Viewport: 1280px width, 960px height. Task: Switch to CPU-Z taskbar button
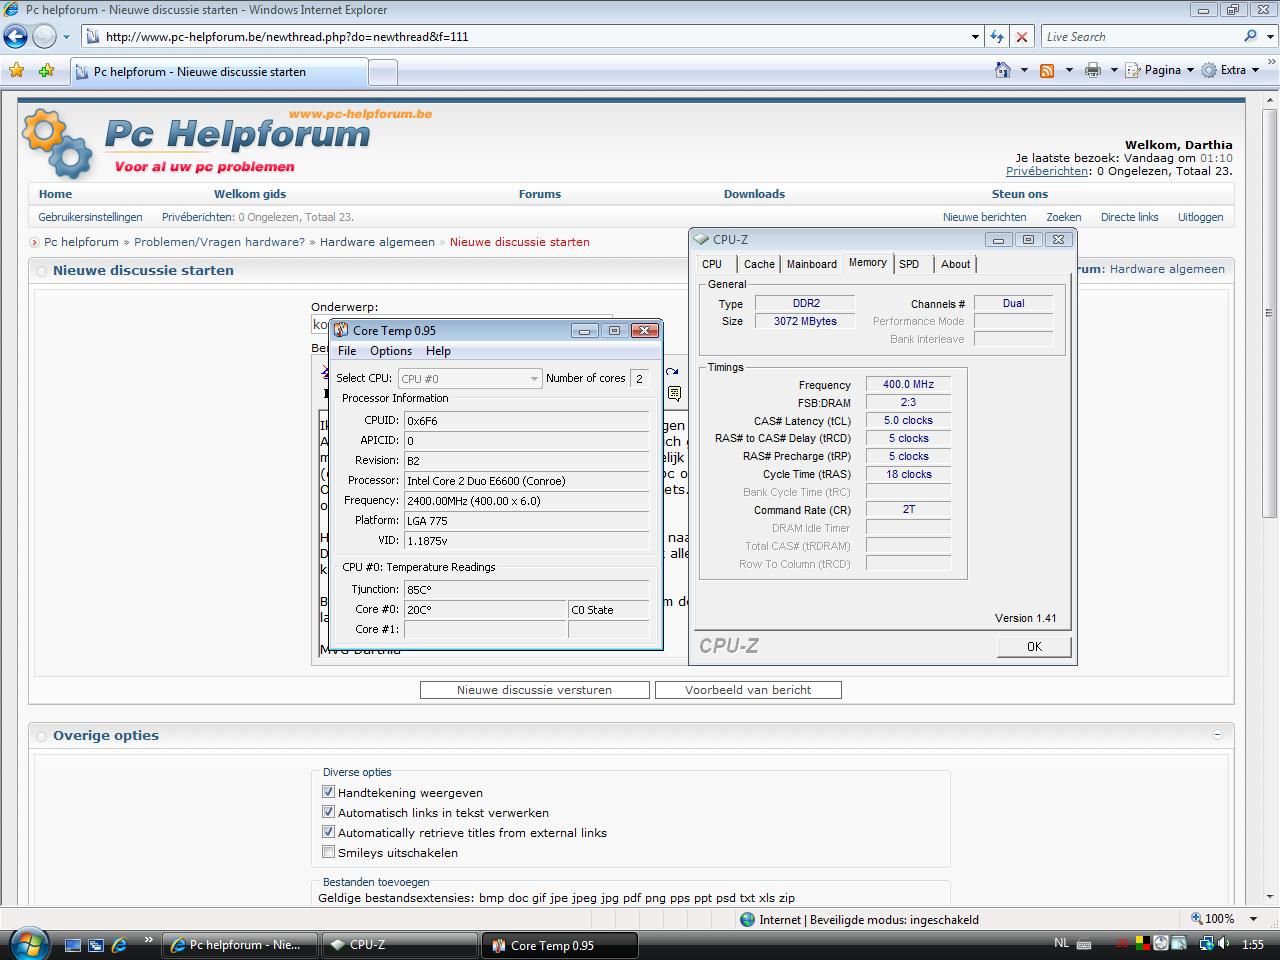pyautogui.click(x=400, y=945)
